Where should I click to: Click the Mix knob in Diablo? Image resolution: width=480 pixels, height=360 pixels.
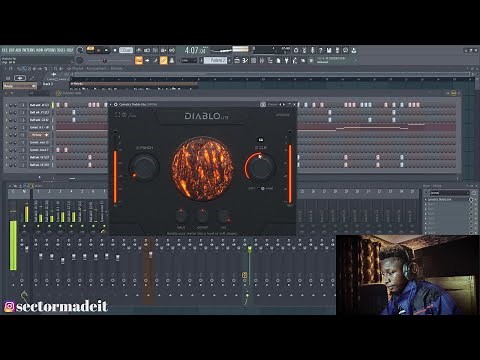[223, 216]
